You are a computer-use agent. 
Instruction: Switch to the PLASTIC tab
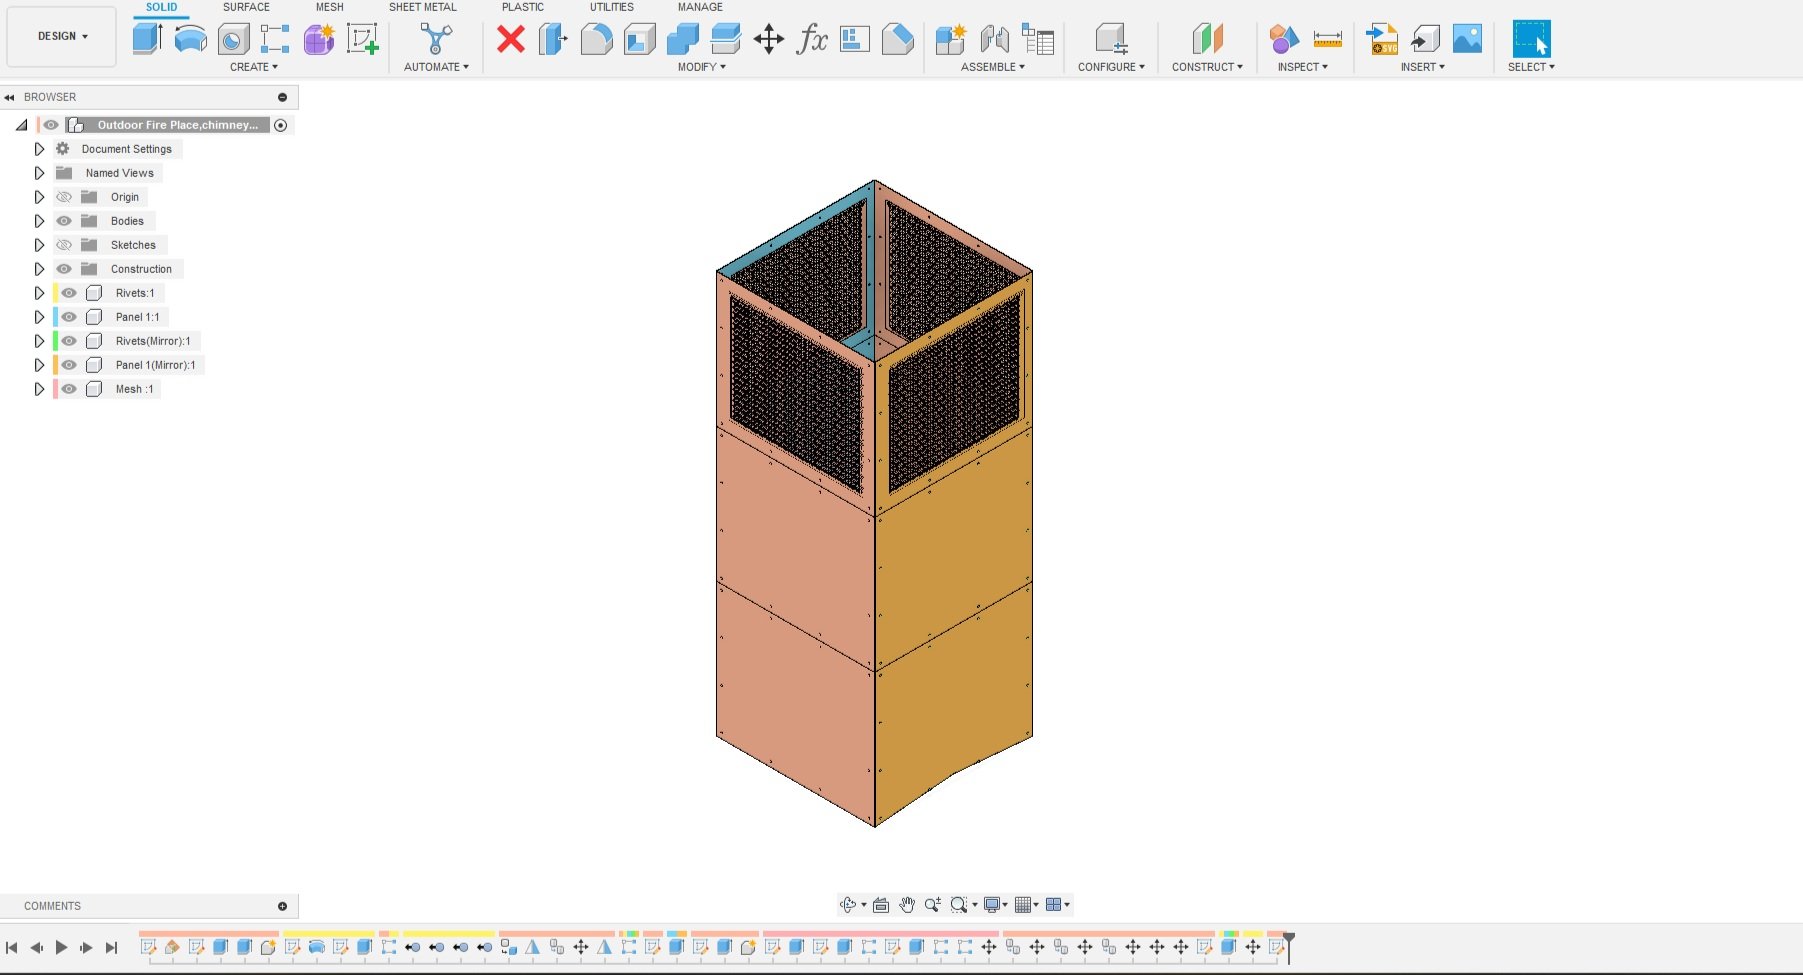point(522,7)
